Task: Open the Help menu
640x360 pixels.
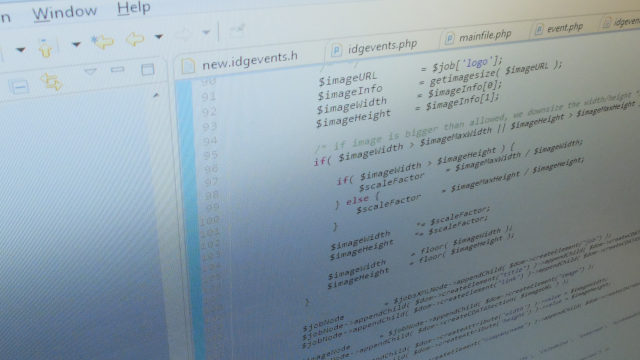Action: 134,8
